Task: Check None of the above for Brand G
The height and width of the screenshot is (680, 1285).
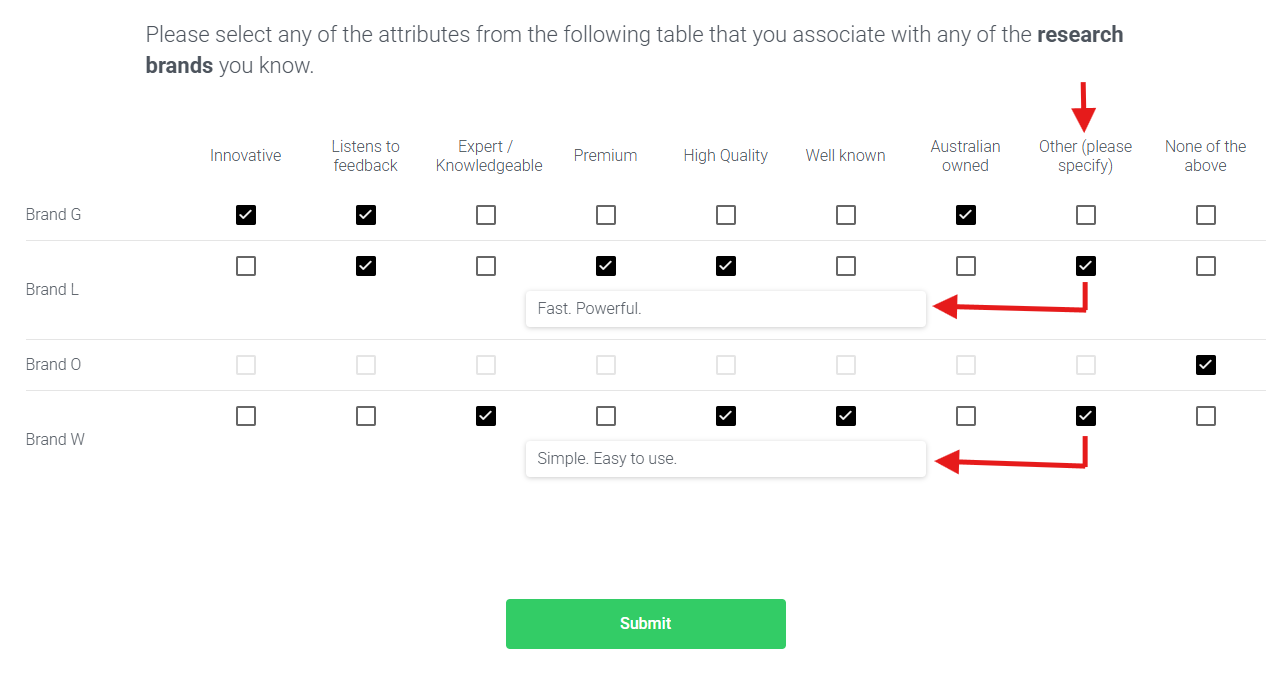Action: click(1206, 215)
